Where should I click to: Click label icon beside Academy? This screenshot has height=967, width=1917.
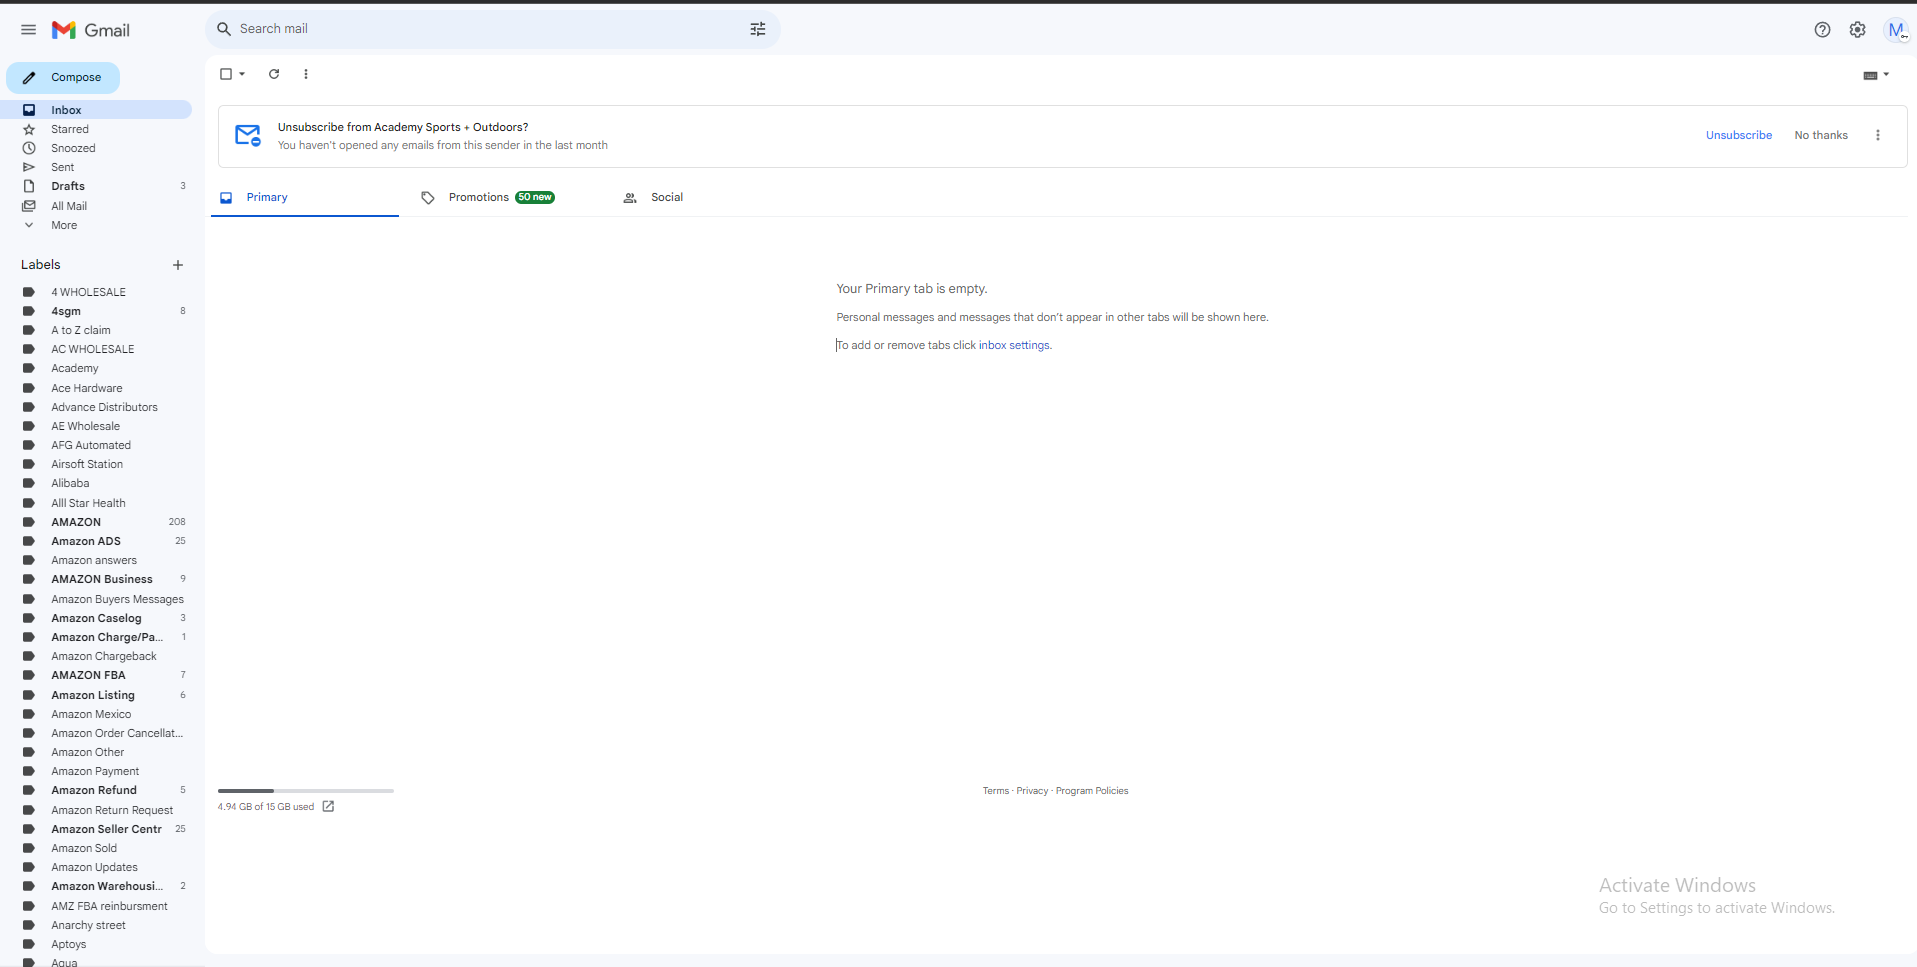tap(29, 368)
